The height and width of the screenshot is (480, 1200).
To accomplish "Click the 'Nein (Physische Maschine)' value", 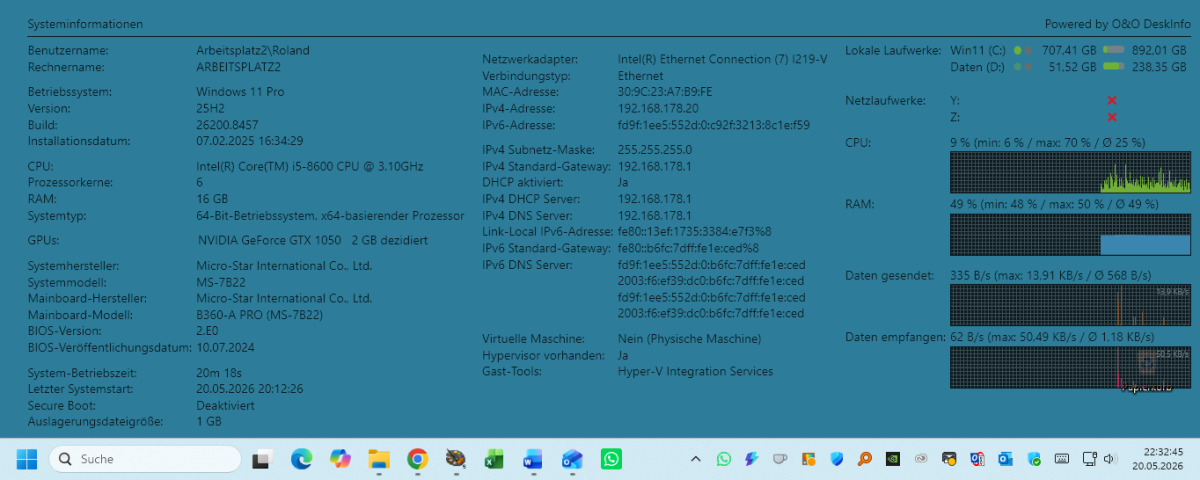I will 689,339.
